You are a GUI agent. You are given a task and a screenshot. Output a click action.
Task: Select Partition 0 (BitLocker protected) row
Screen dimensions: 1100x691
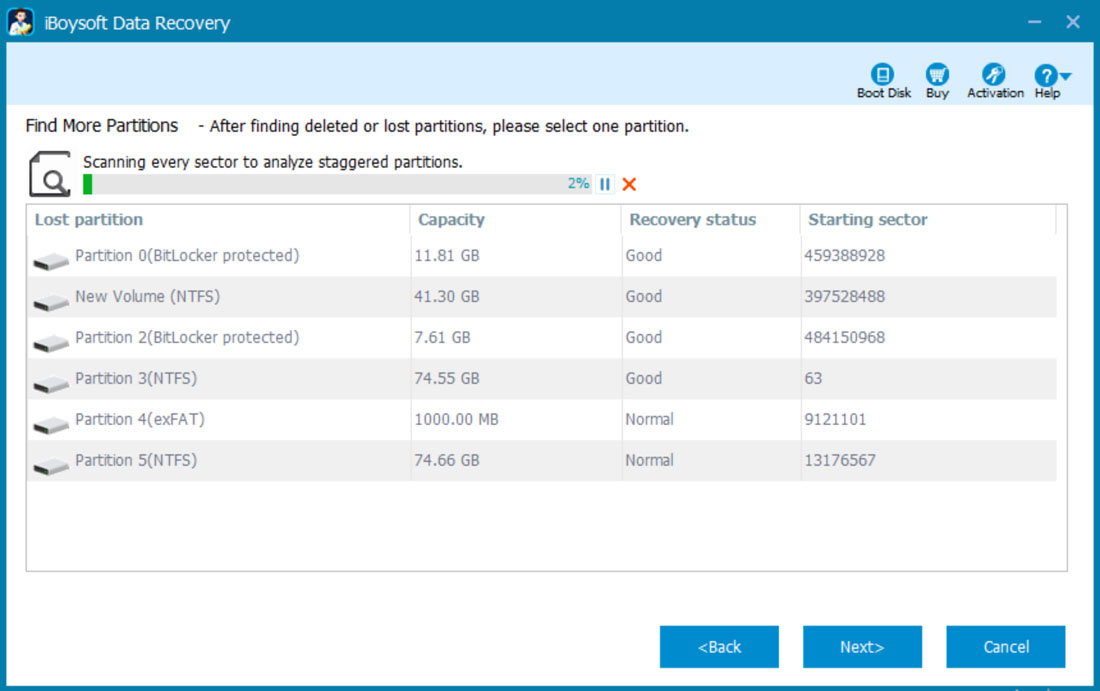[x=187, y=256]
